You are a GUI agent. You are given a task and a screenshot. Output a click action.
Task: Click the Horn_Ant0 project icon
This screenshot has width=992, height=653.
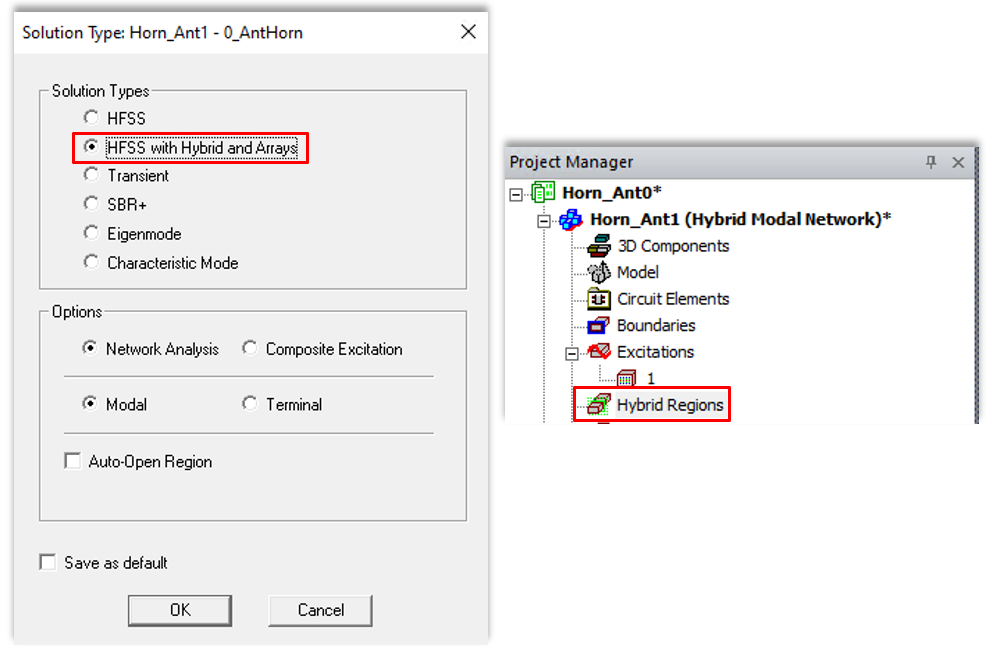(543, 192)
